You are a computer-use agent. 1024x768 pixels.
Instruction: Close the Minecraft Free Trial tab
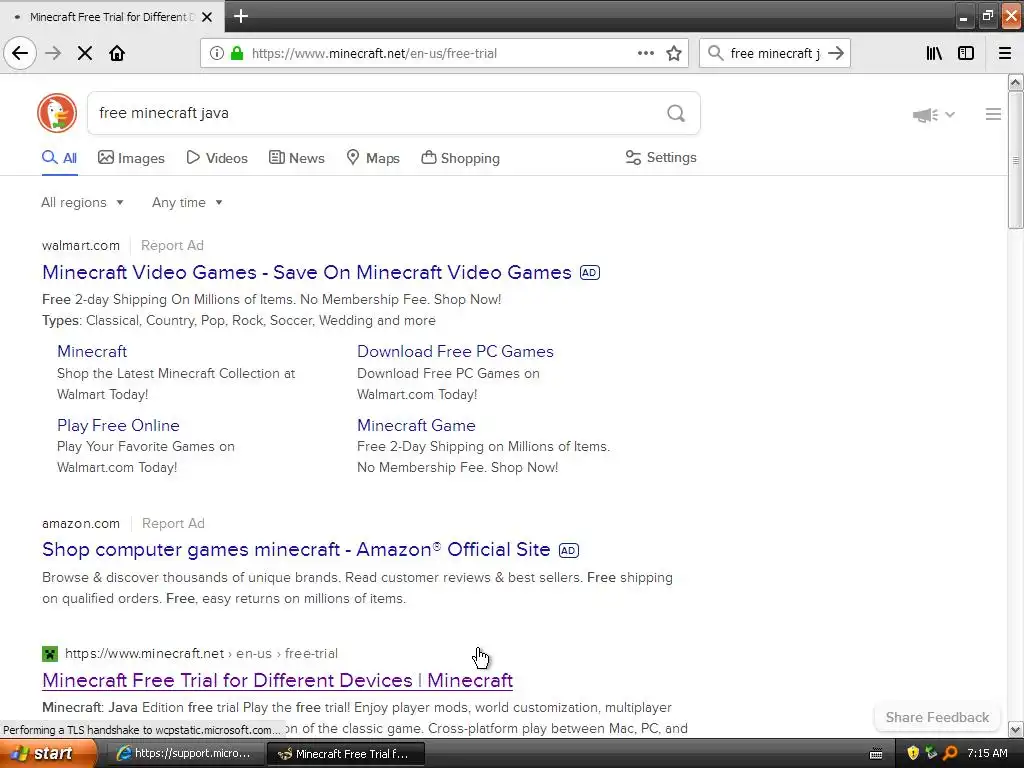207,17
